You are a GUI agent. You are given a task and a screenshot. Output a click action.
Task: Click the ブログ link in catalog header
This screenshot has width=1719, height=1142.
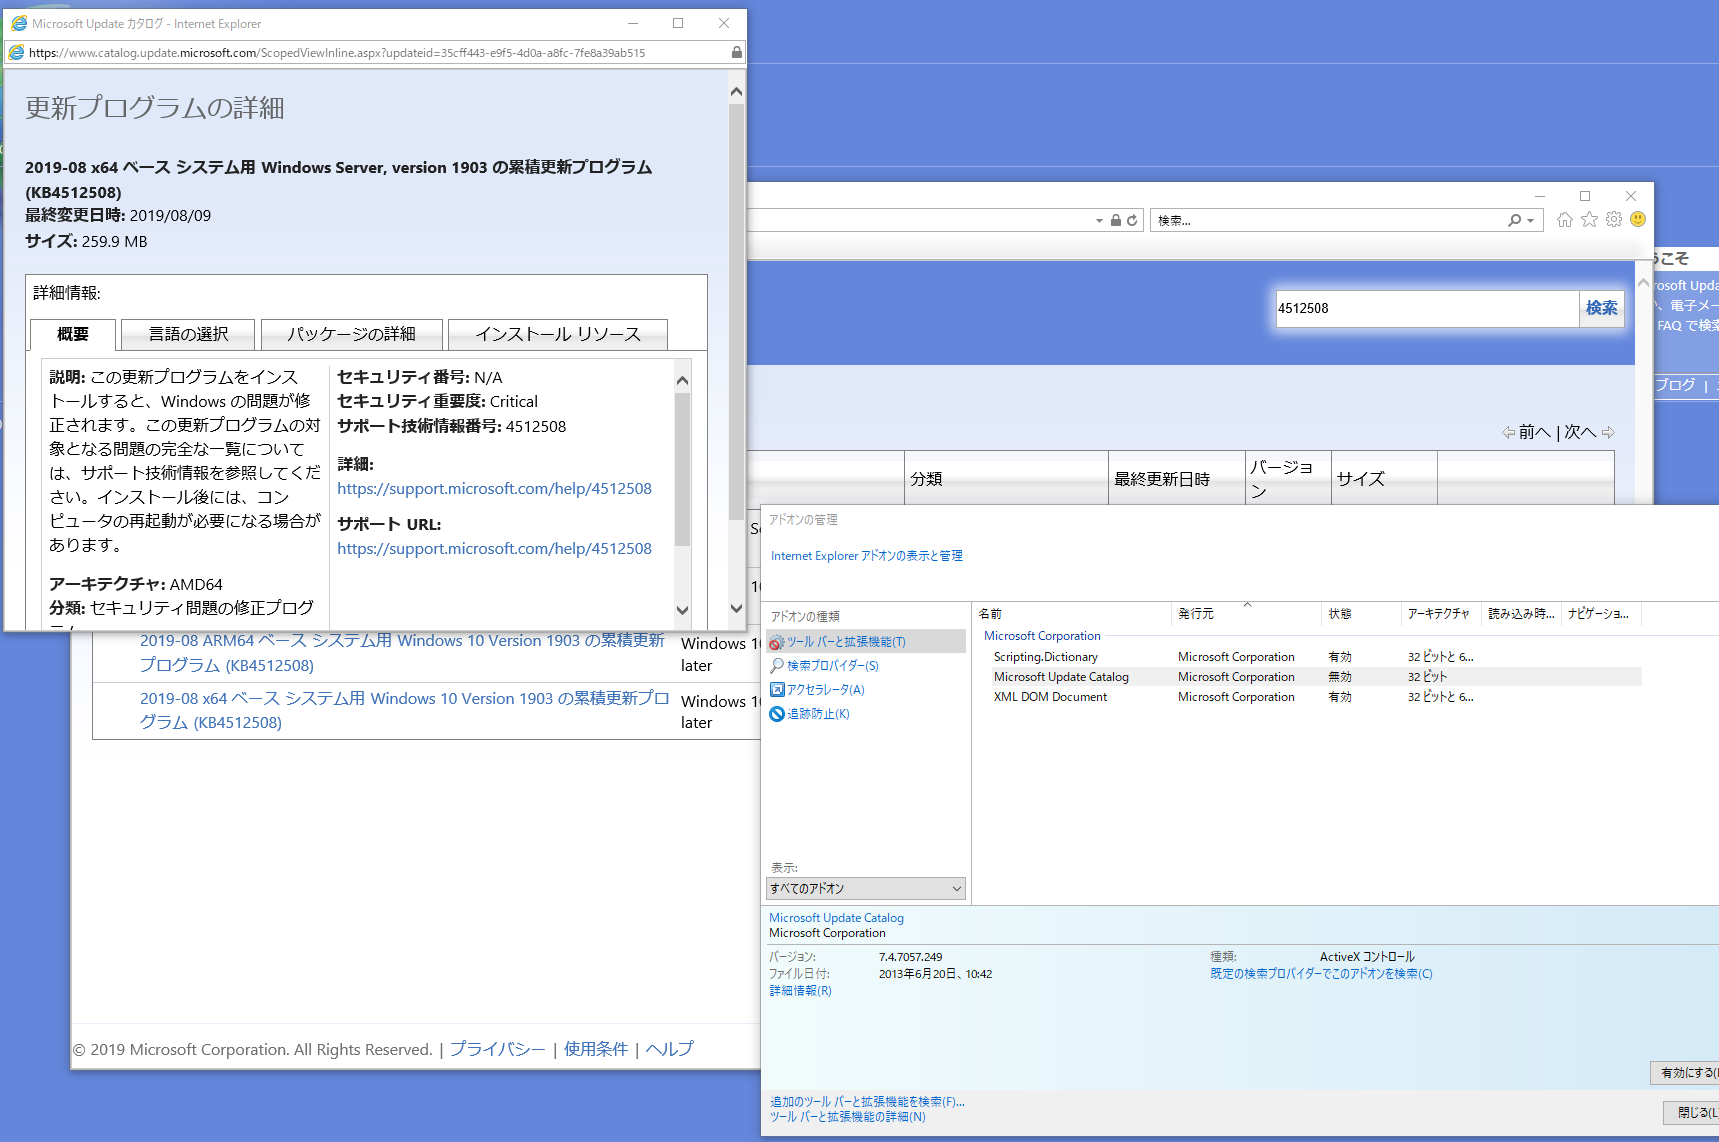pos(1674,385)
